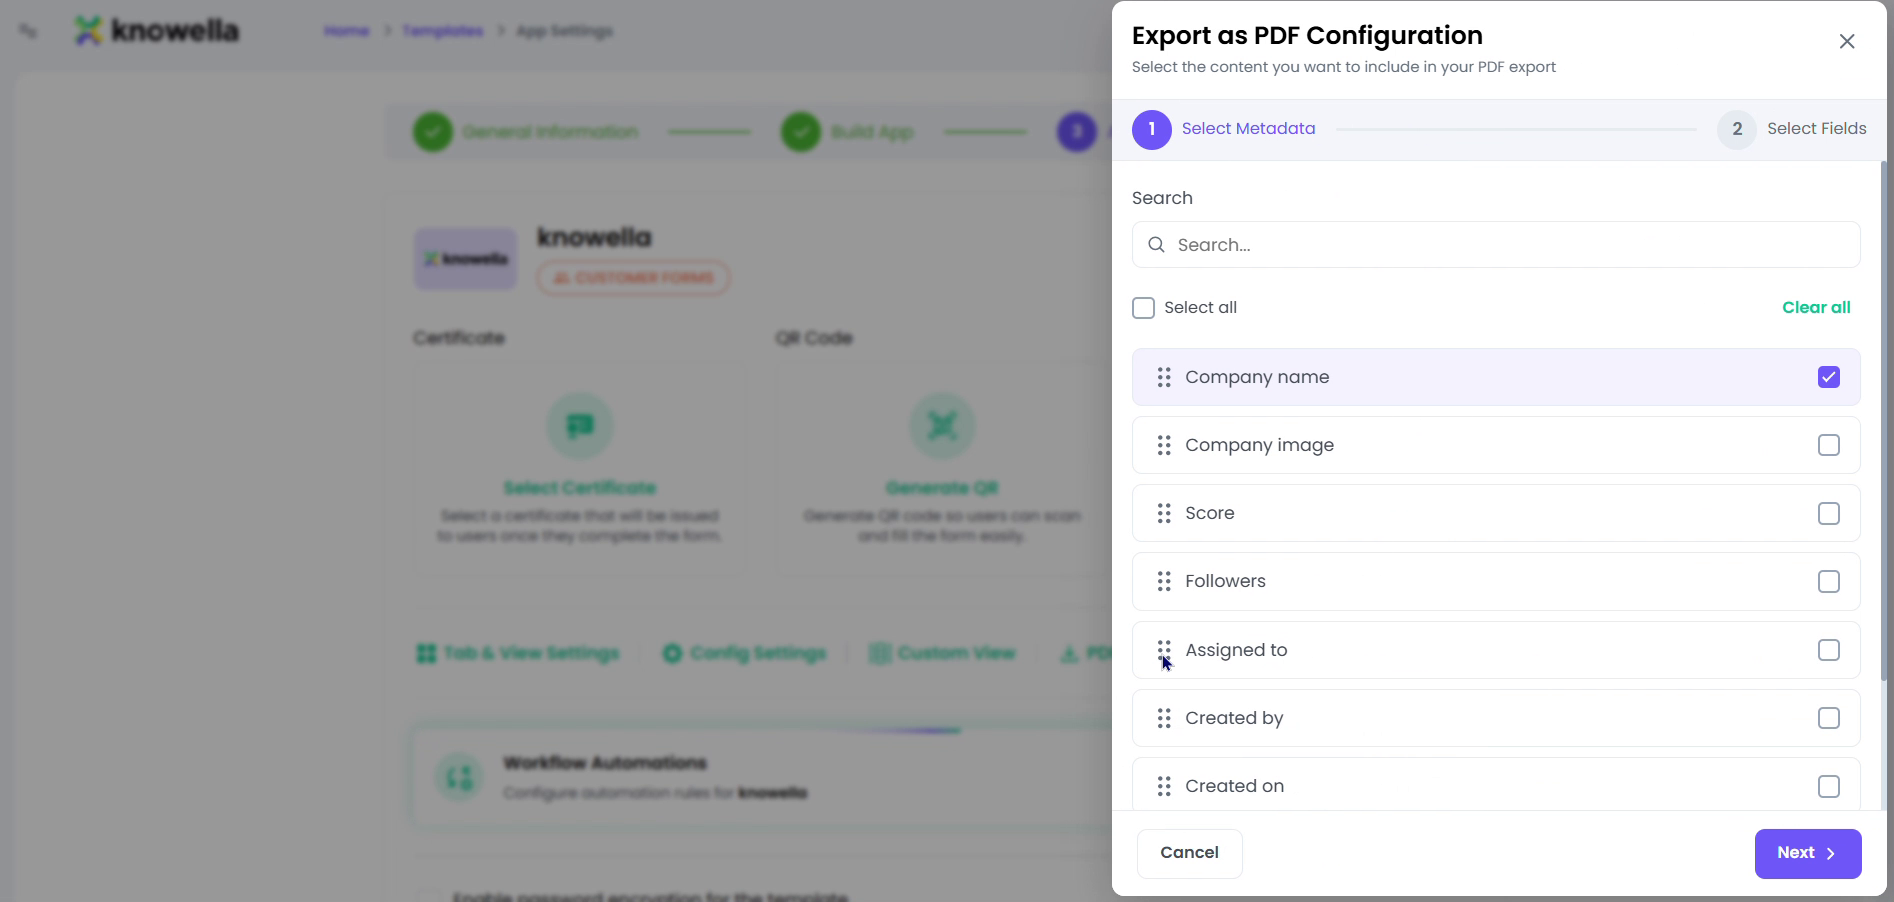Open the Config Settings tab

click(x=744, y=653)
